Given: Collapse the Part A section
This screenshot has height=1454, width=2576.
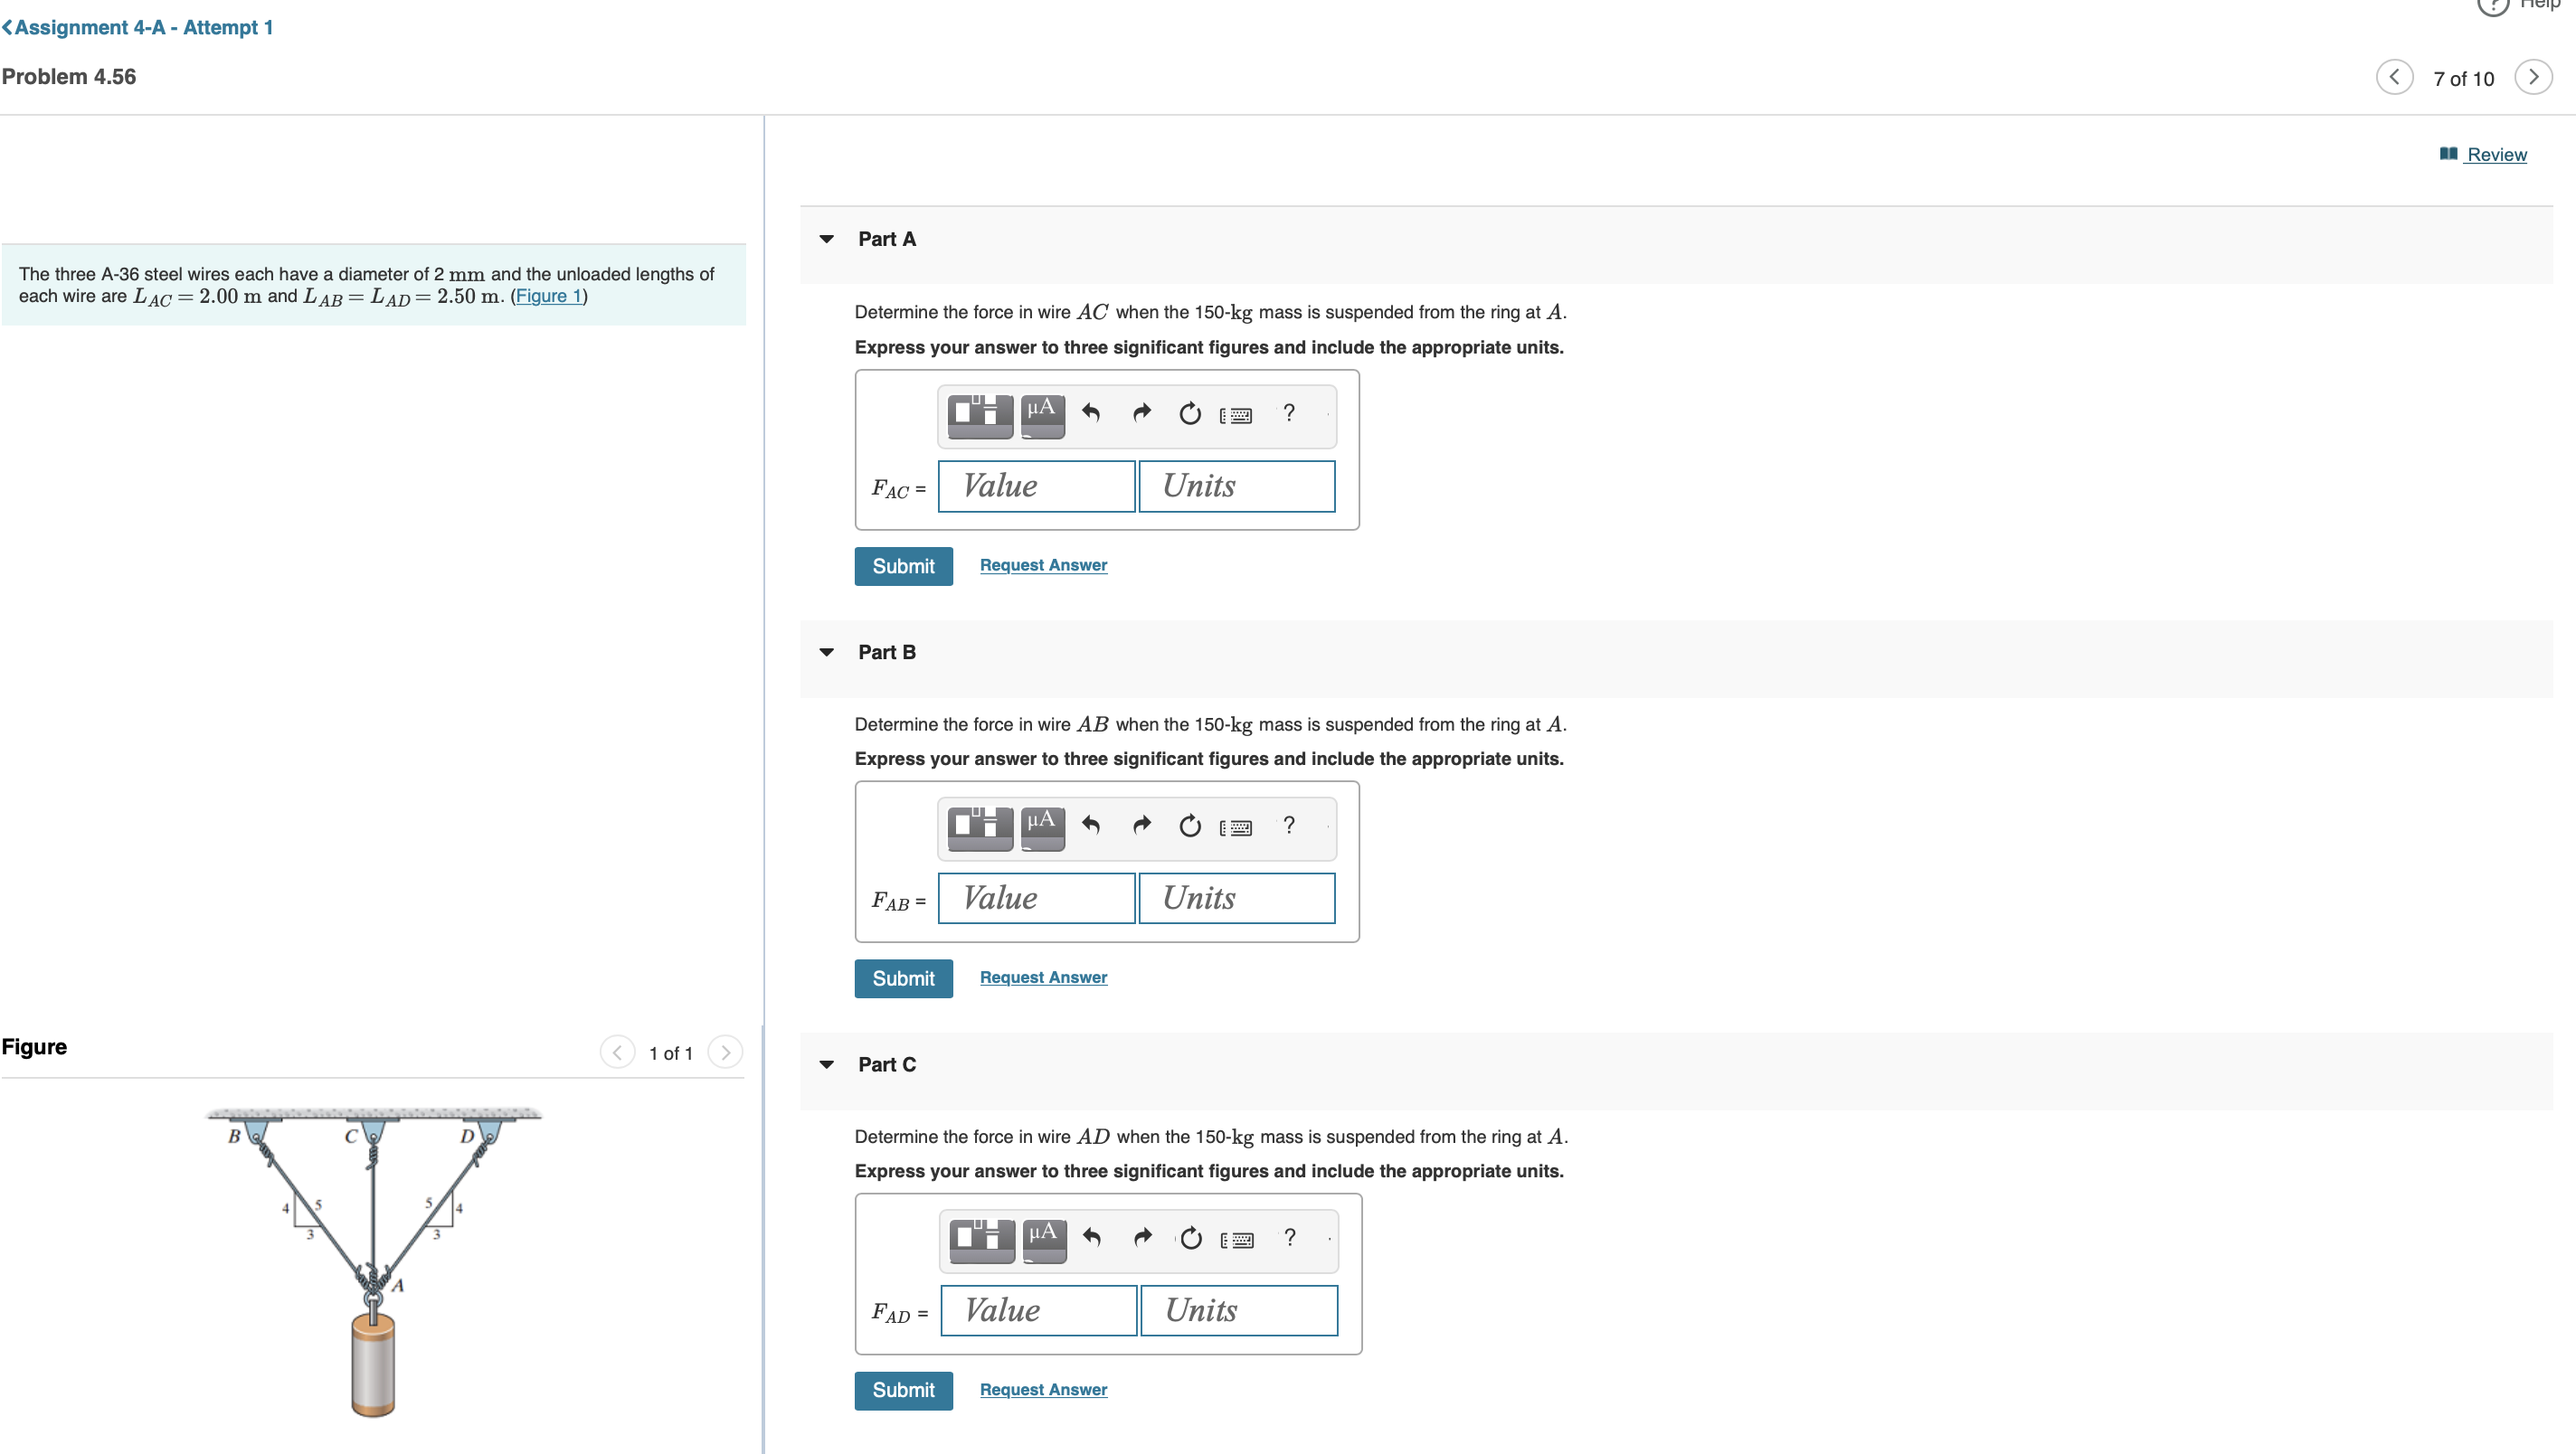Looking at the screenshot, I should pos(826,239).
